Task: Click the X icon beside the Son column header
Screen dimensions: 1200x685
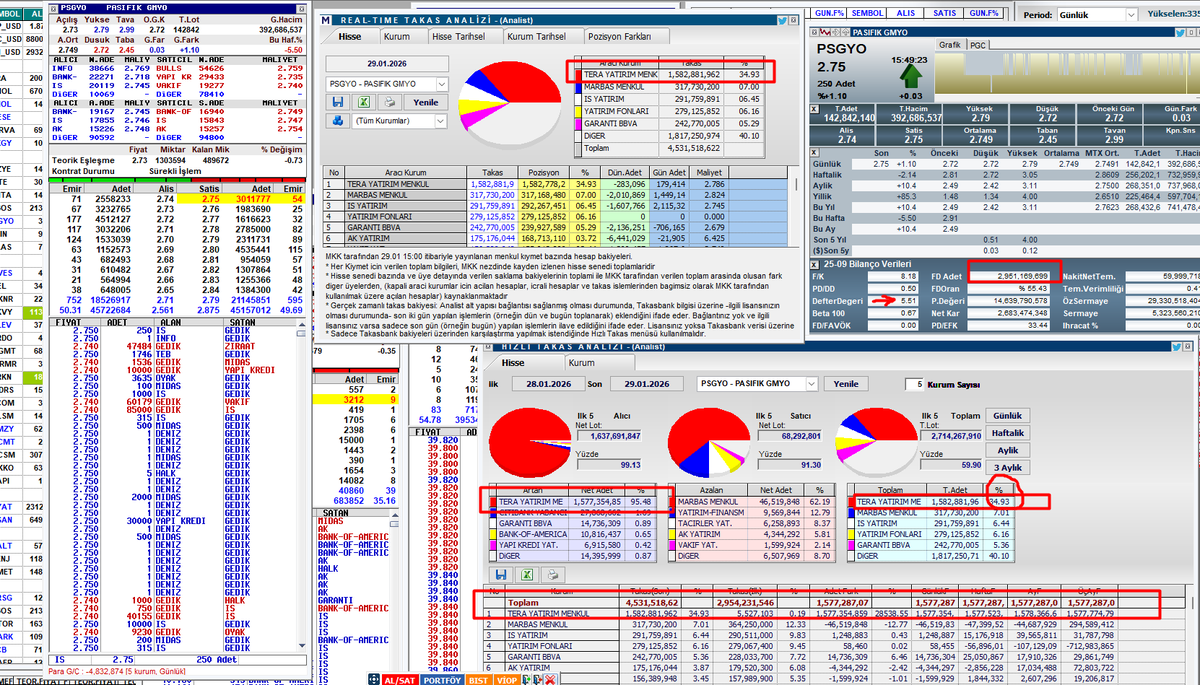Action: (816, 153)
